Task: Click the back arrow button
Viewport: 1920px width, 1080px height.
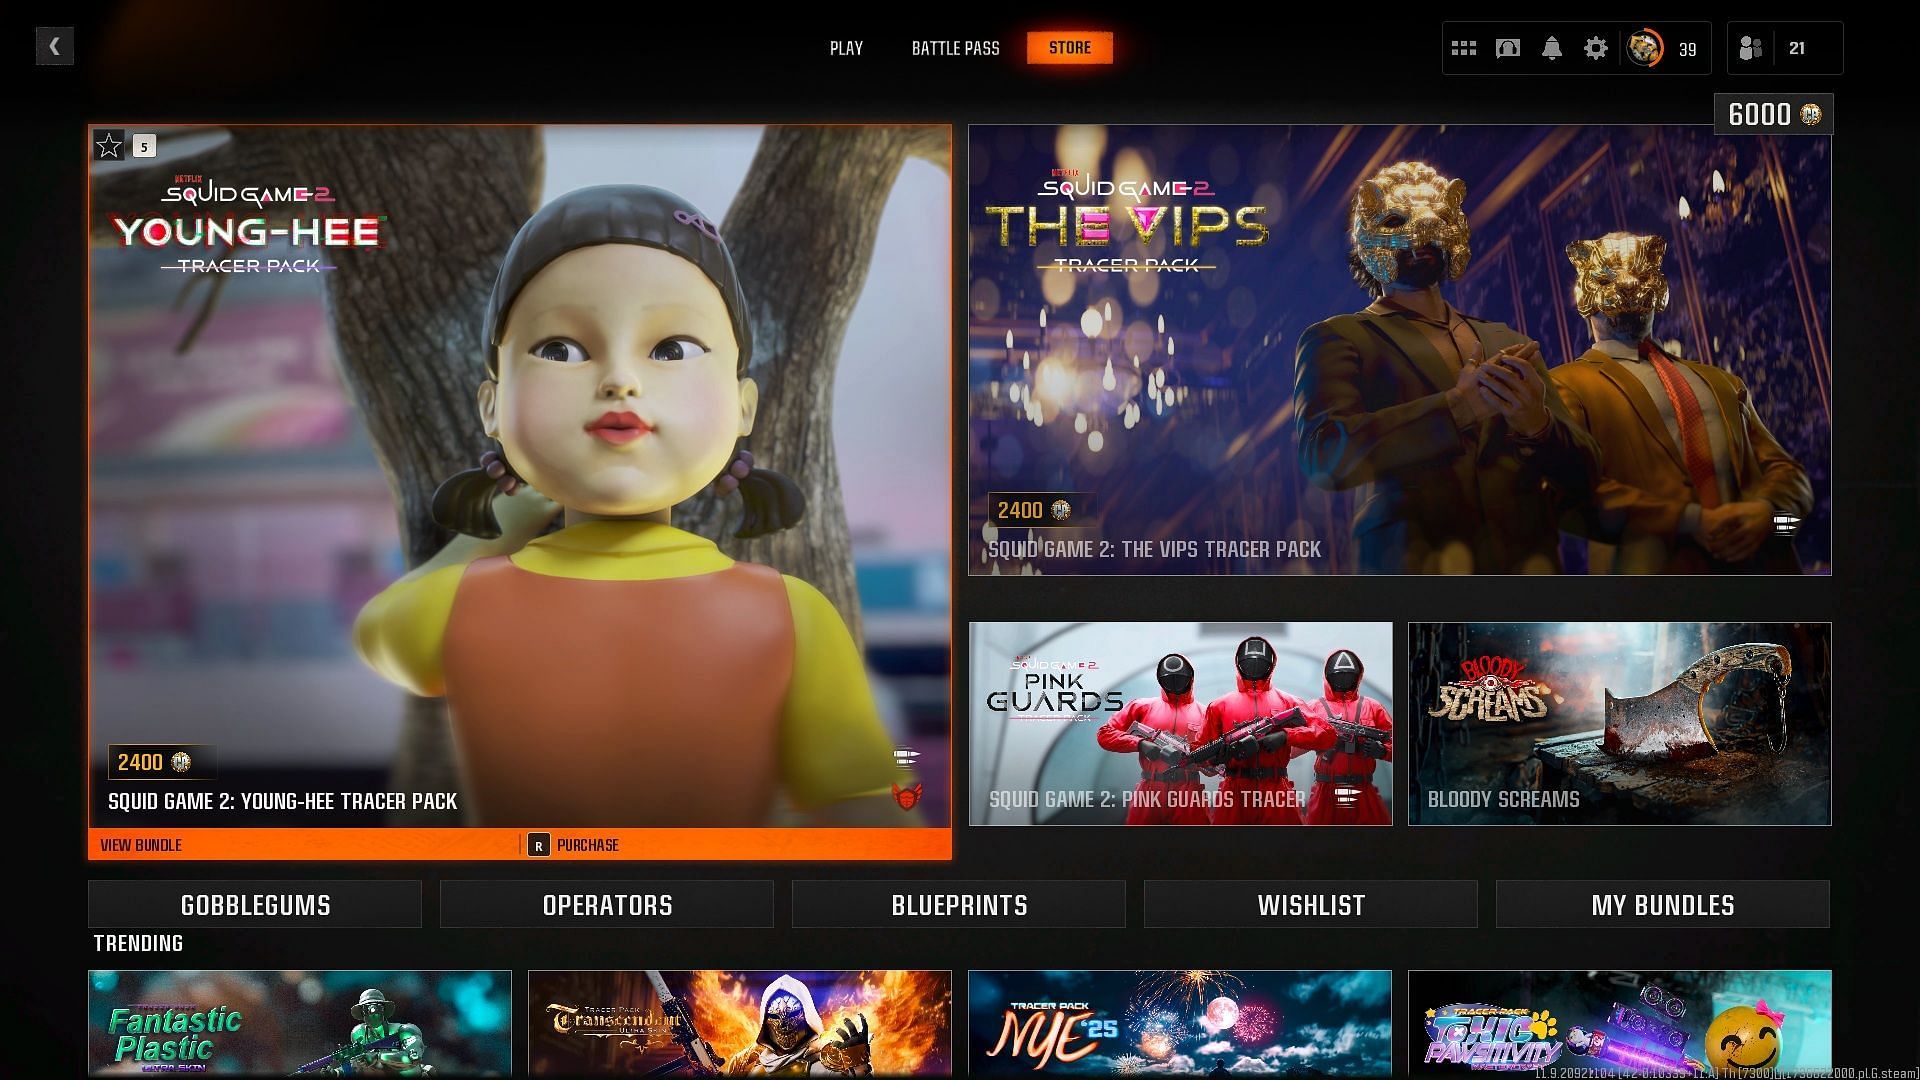Action: (x=55, y=46)
